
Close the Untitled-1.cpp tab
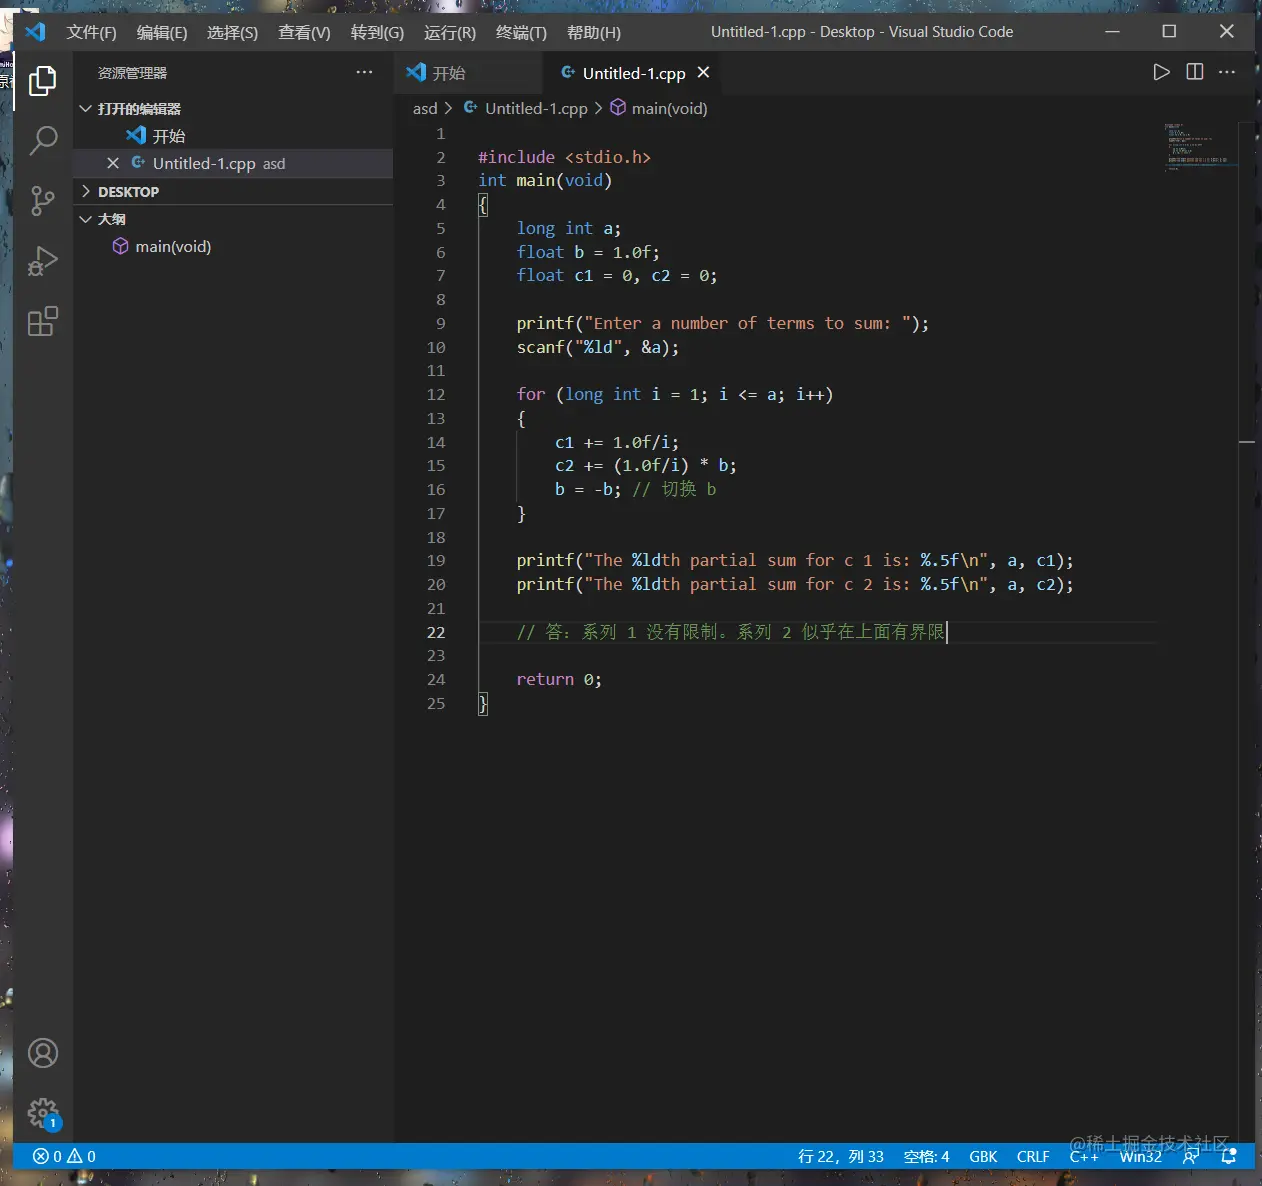coord(703,73)
